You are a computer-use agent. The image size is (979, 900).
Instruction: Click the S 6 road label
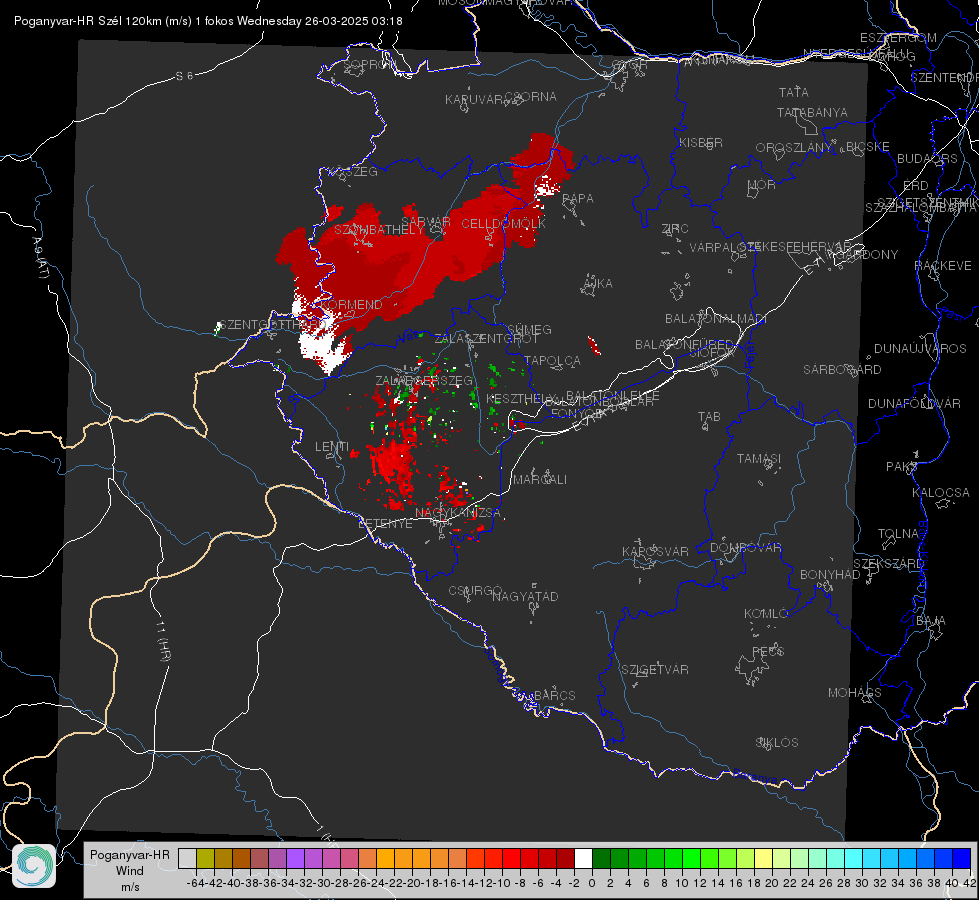tap(184, 76)
